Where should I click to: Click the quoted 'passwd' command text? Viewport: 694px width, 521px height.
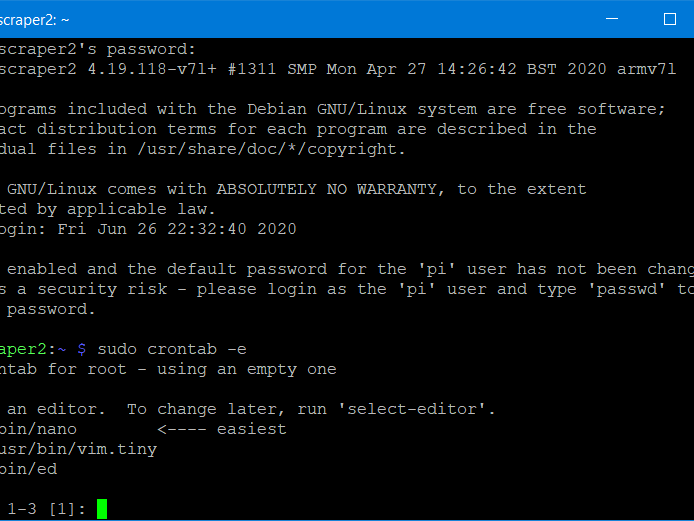pos(627,289)
